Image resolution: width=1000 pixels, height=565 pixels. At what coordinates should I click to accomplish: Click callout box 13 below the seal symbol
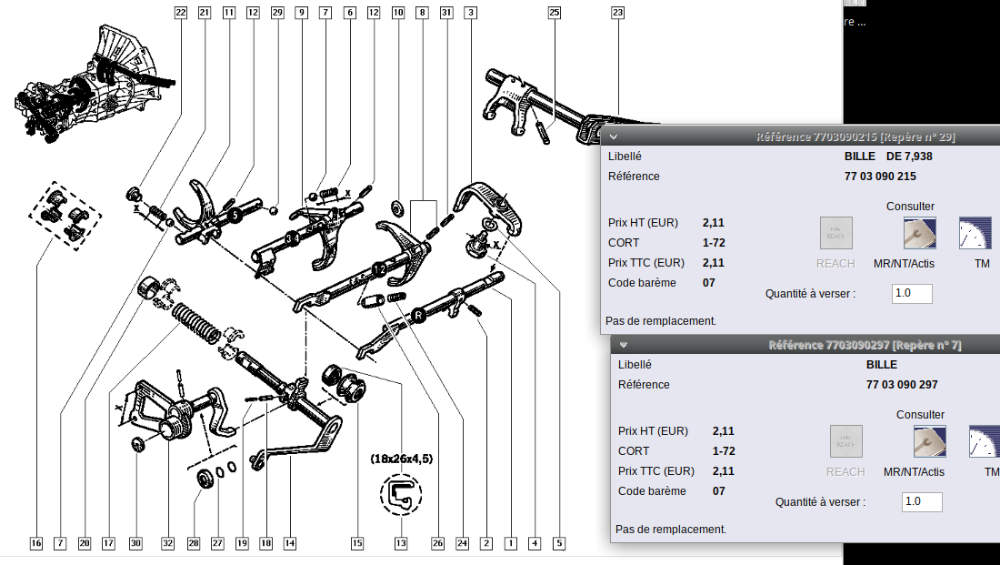401,544
